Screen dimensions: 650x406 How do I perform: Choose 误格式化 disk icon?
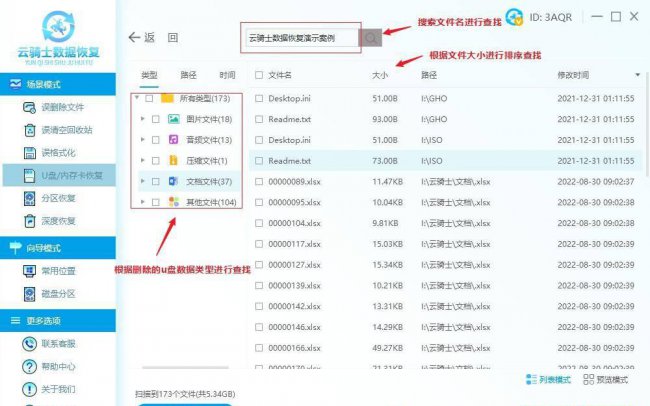tap(29, 153)
